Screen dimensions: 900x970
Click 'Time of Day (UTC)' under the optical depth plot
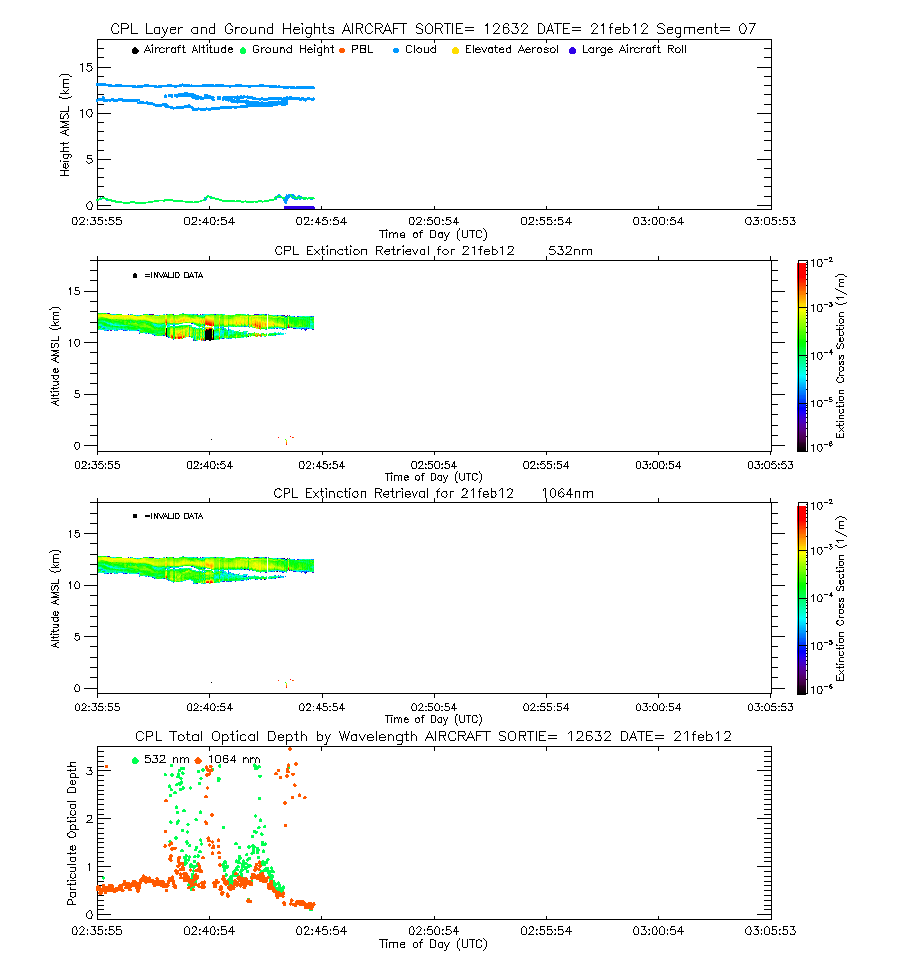coord(433,944)
